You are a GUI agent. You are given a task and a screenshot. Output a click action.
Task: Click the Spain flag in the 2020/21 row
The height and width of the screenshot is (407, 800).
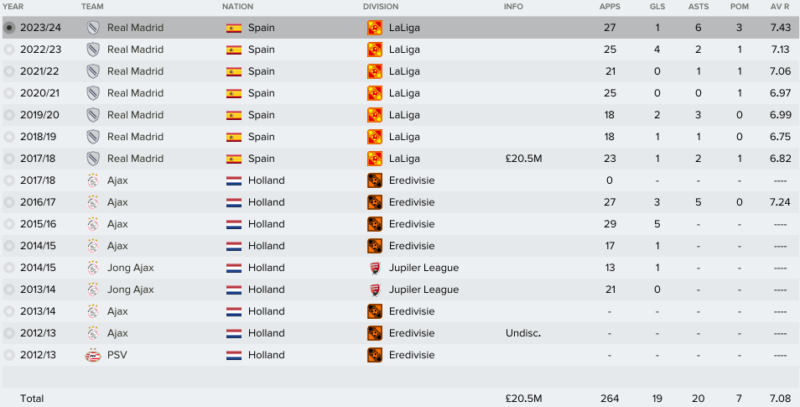234,93
